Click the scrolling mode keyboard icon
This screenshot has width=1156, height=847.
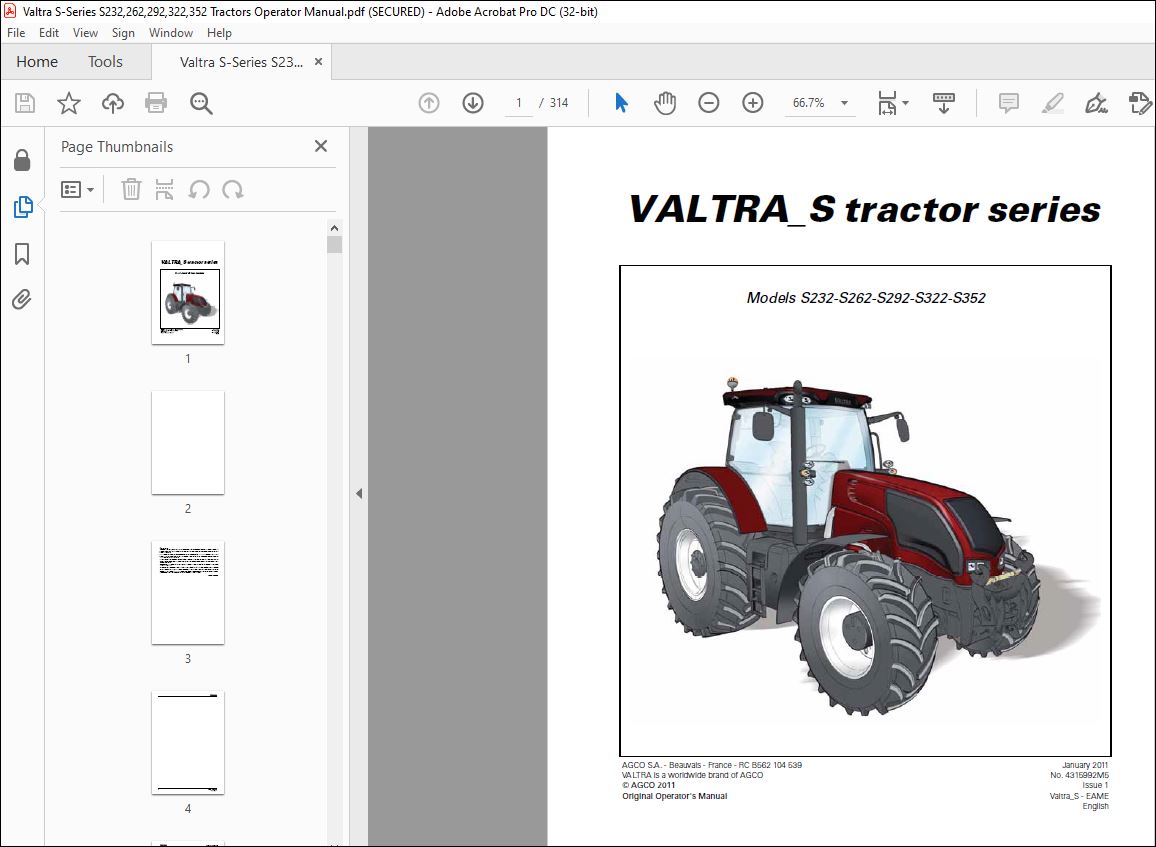point(944,103)
